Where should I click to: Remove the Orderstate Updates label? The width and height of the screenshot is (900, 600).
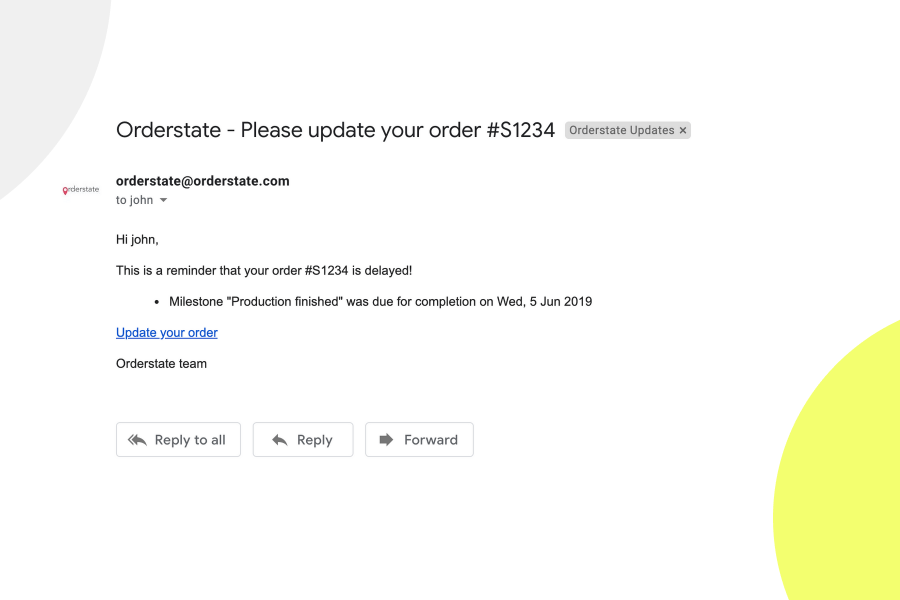click(x=683, y=130)
